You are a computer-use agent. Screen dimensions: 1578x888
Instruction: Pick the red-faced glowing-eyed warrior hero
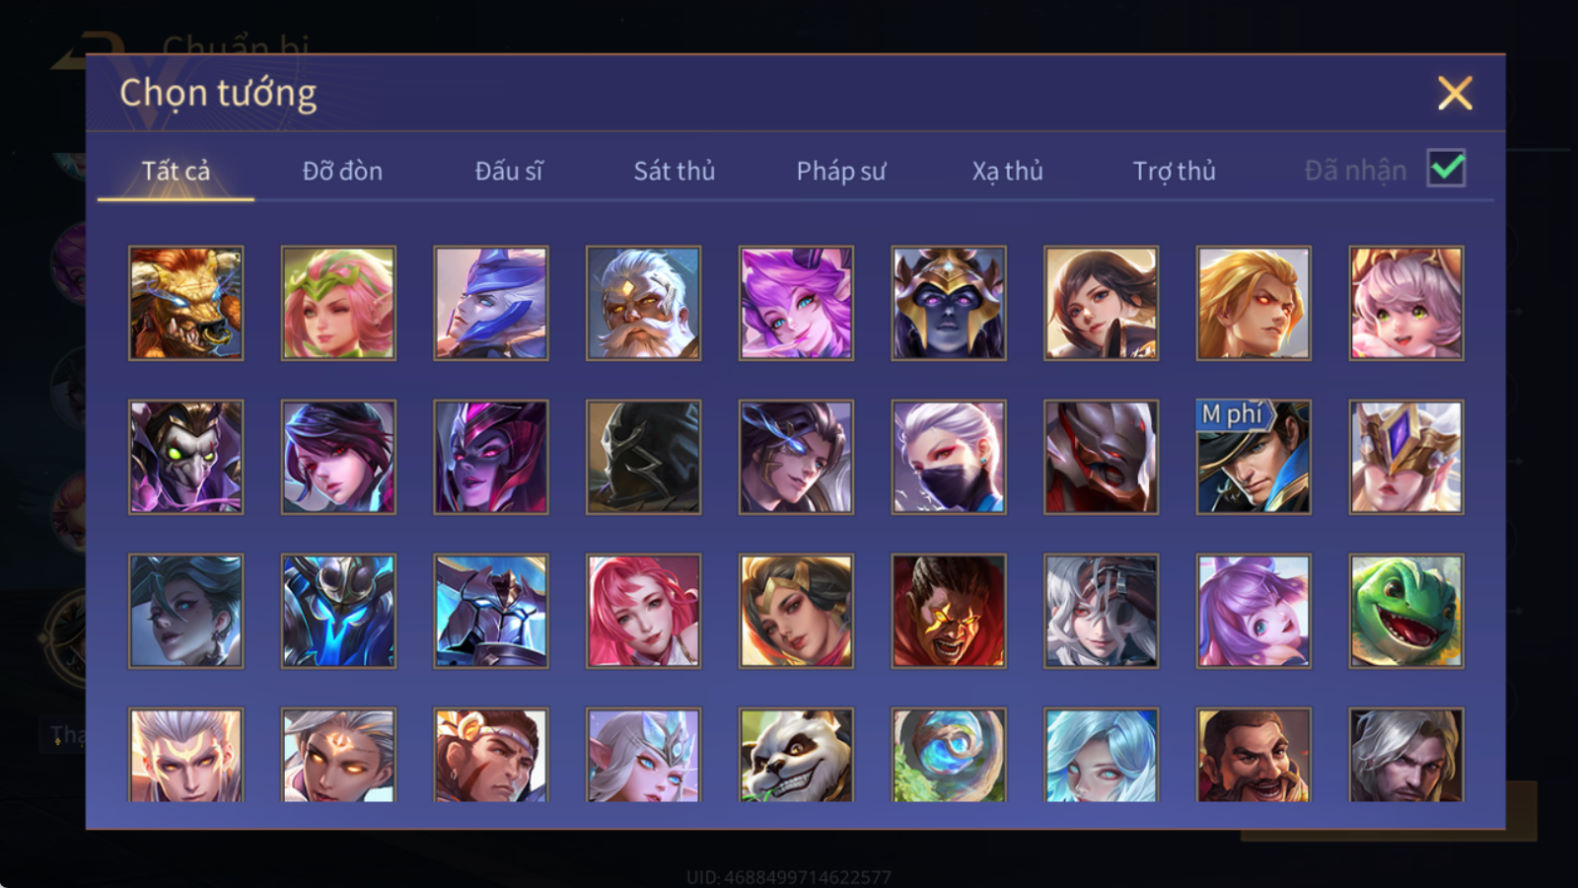[948, 610]
